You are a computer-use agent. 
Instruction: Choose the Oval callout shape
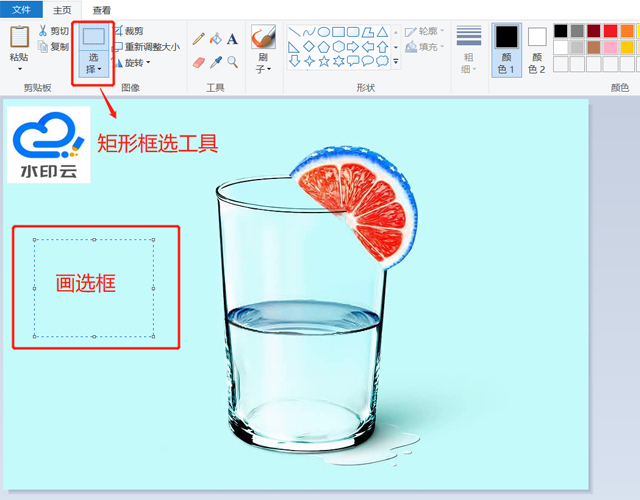[x=368, y=61]
